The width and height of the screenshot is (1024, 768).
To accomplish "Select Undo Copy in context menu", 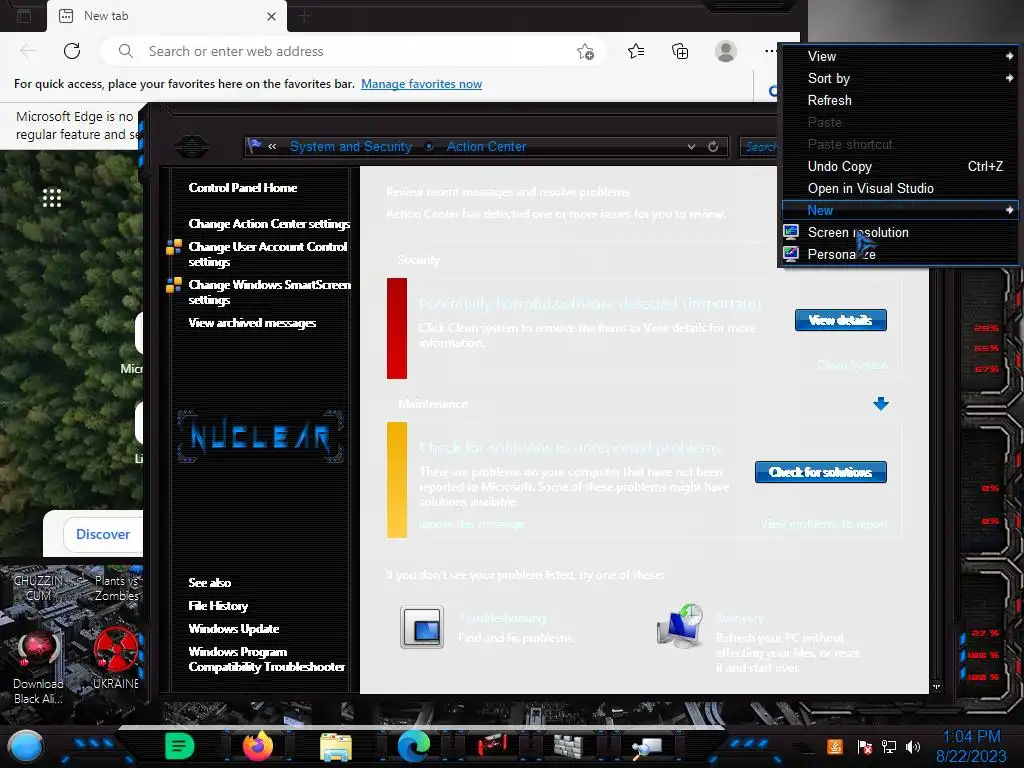I will tap(899, 167).
